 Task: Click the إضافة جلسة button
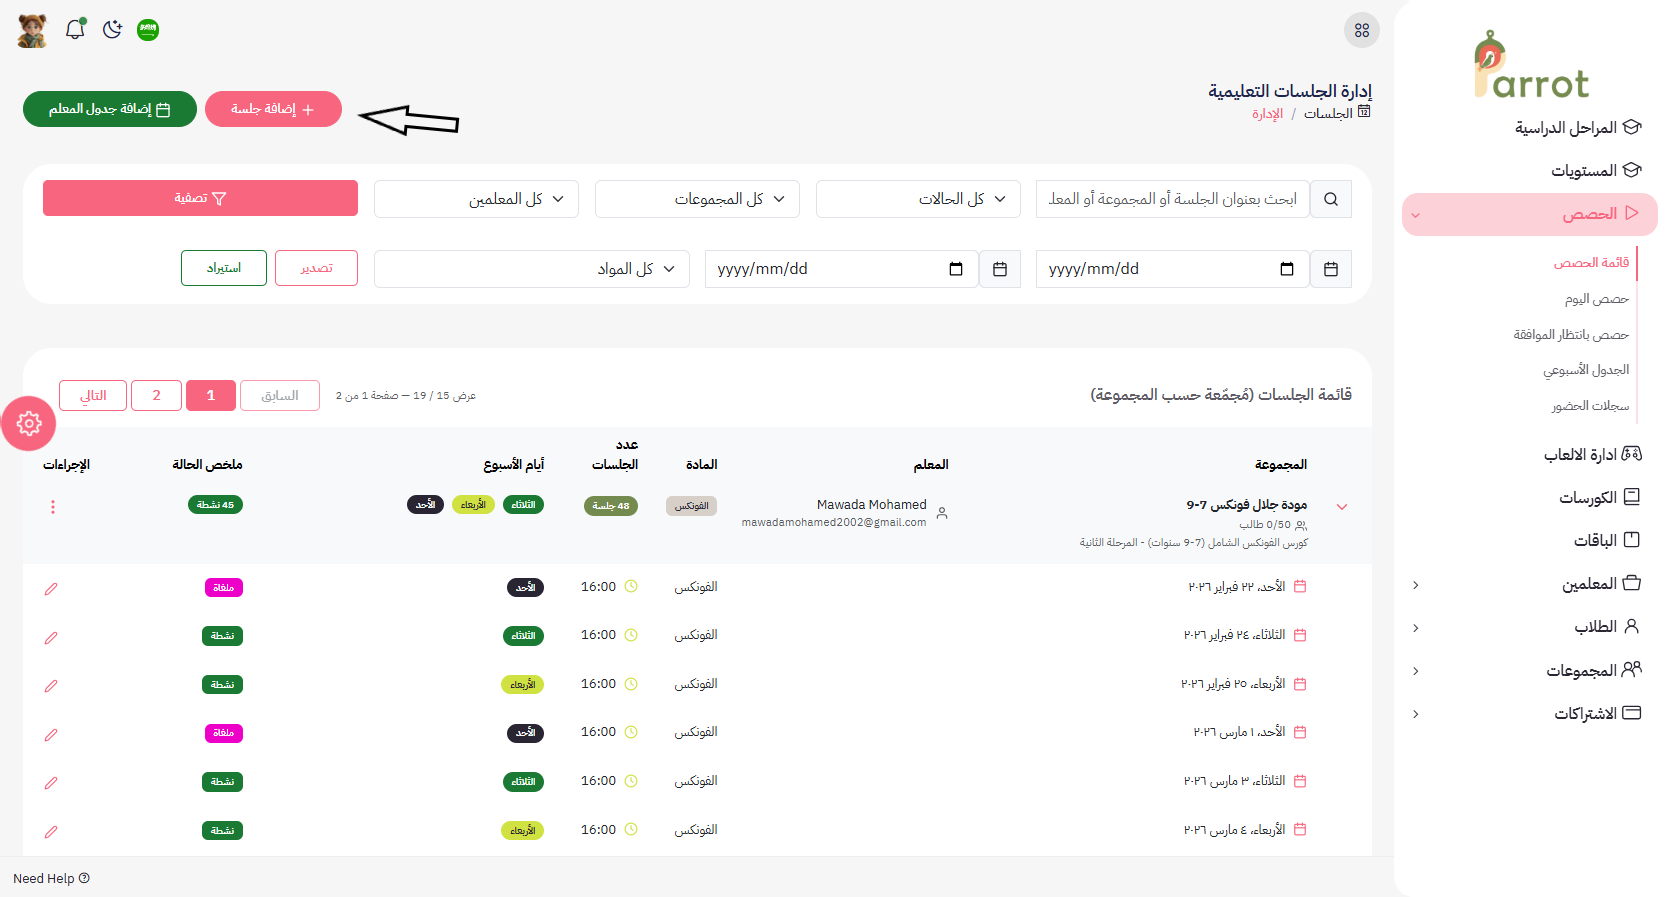(x=273, y=109)
